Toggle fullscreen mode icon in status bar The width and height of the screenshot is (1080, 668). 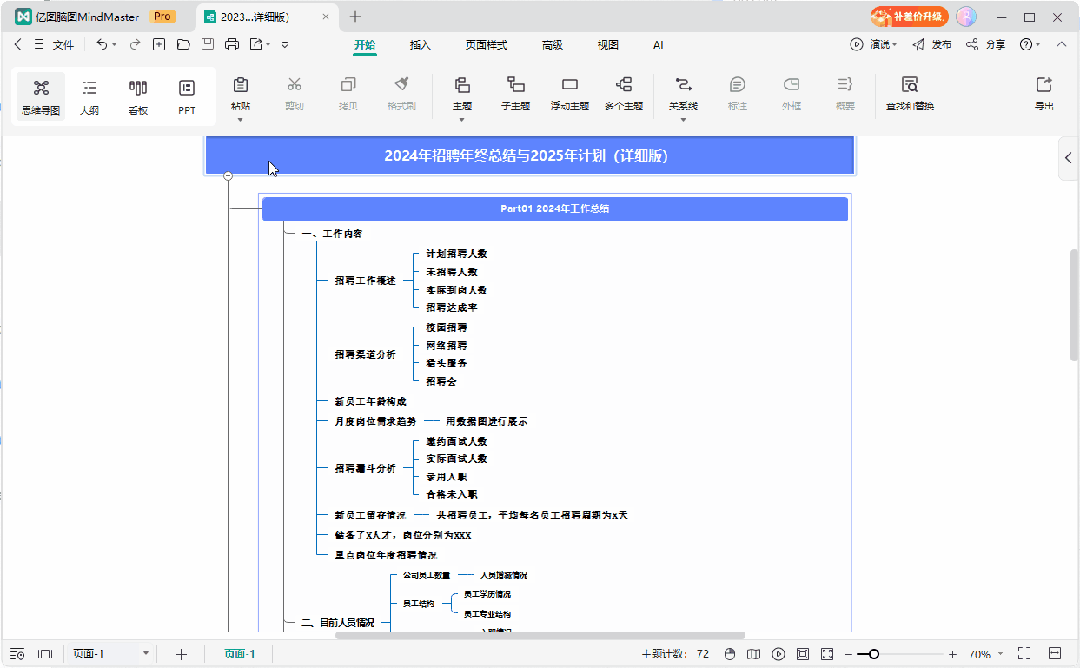(1024, 654)
